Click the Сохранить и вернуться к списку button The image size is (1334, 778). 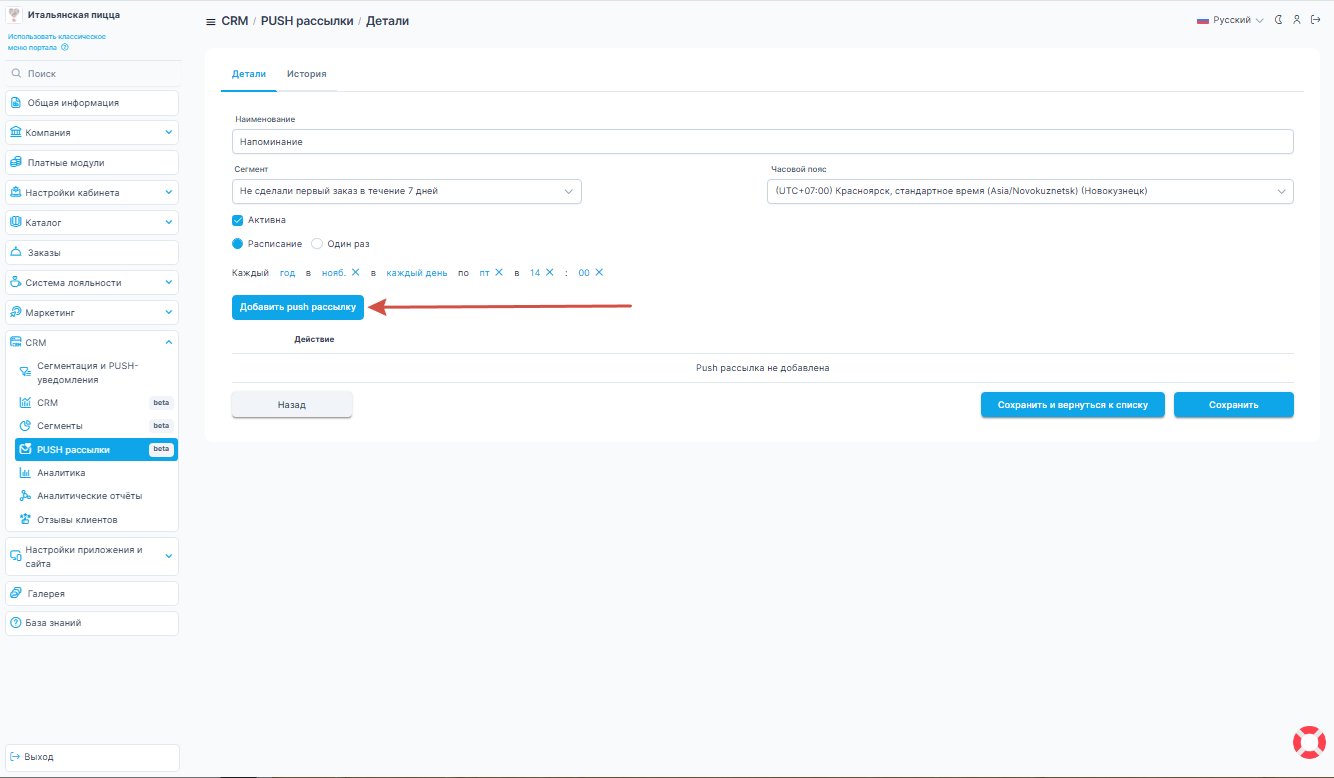coord(1073,405)
